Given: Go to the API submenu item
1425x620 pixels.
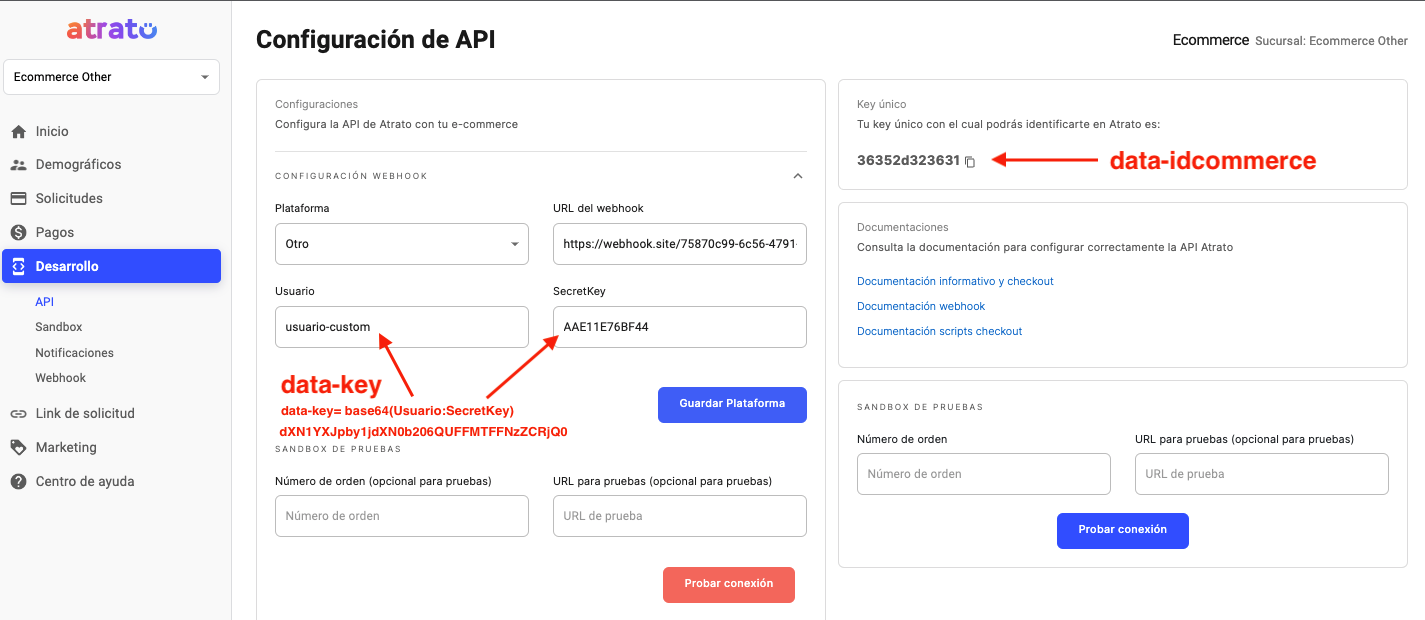Looking at the screenshot, I should [44, 301].
